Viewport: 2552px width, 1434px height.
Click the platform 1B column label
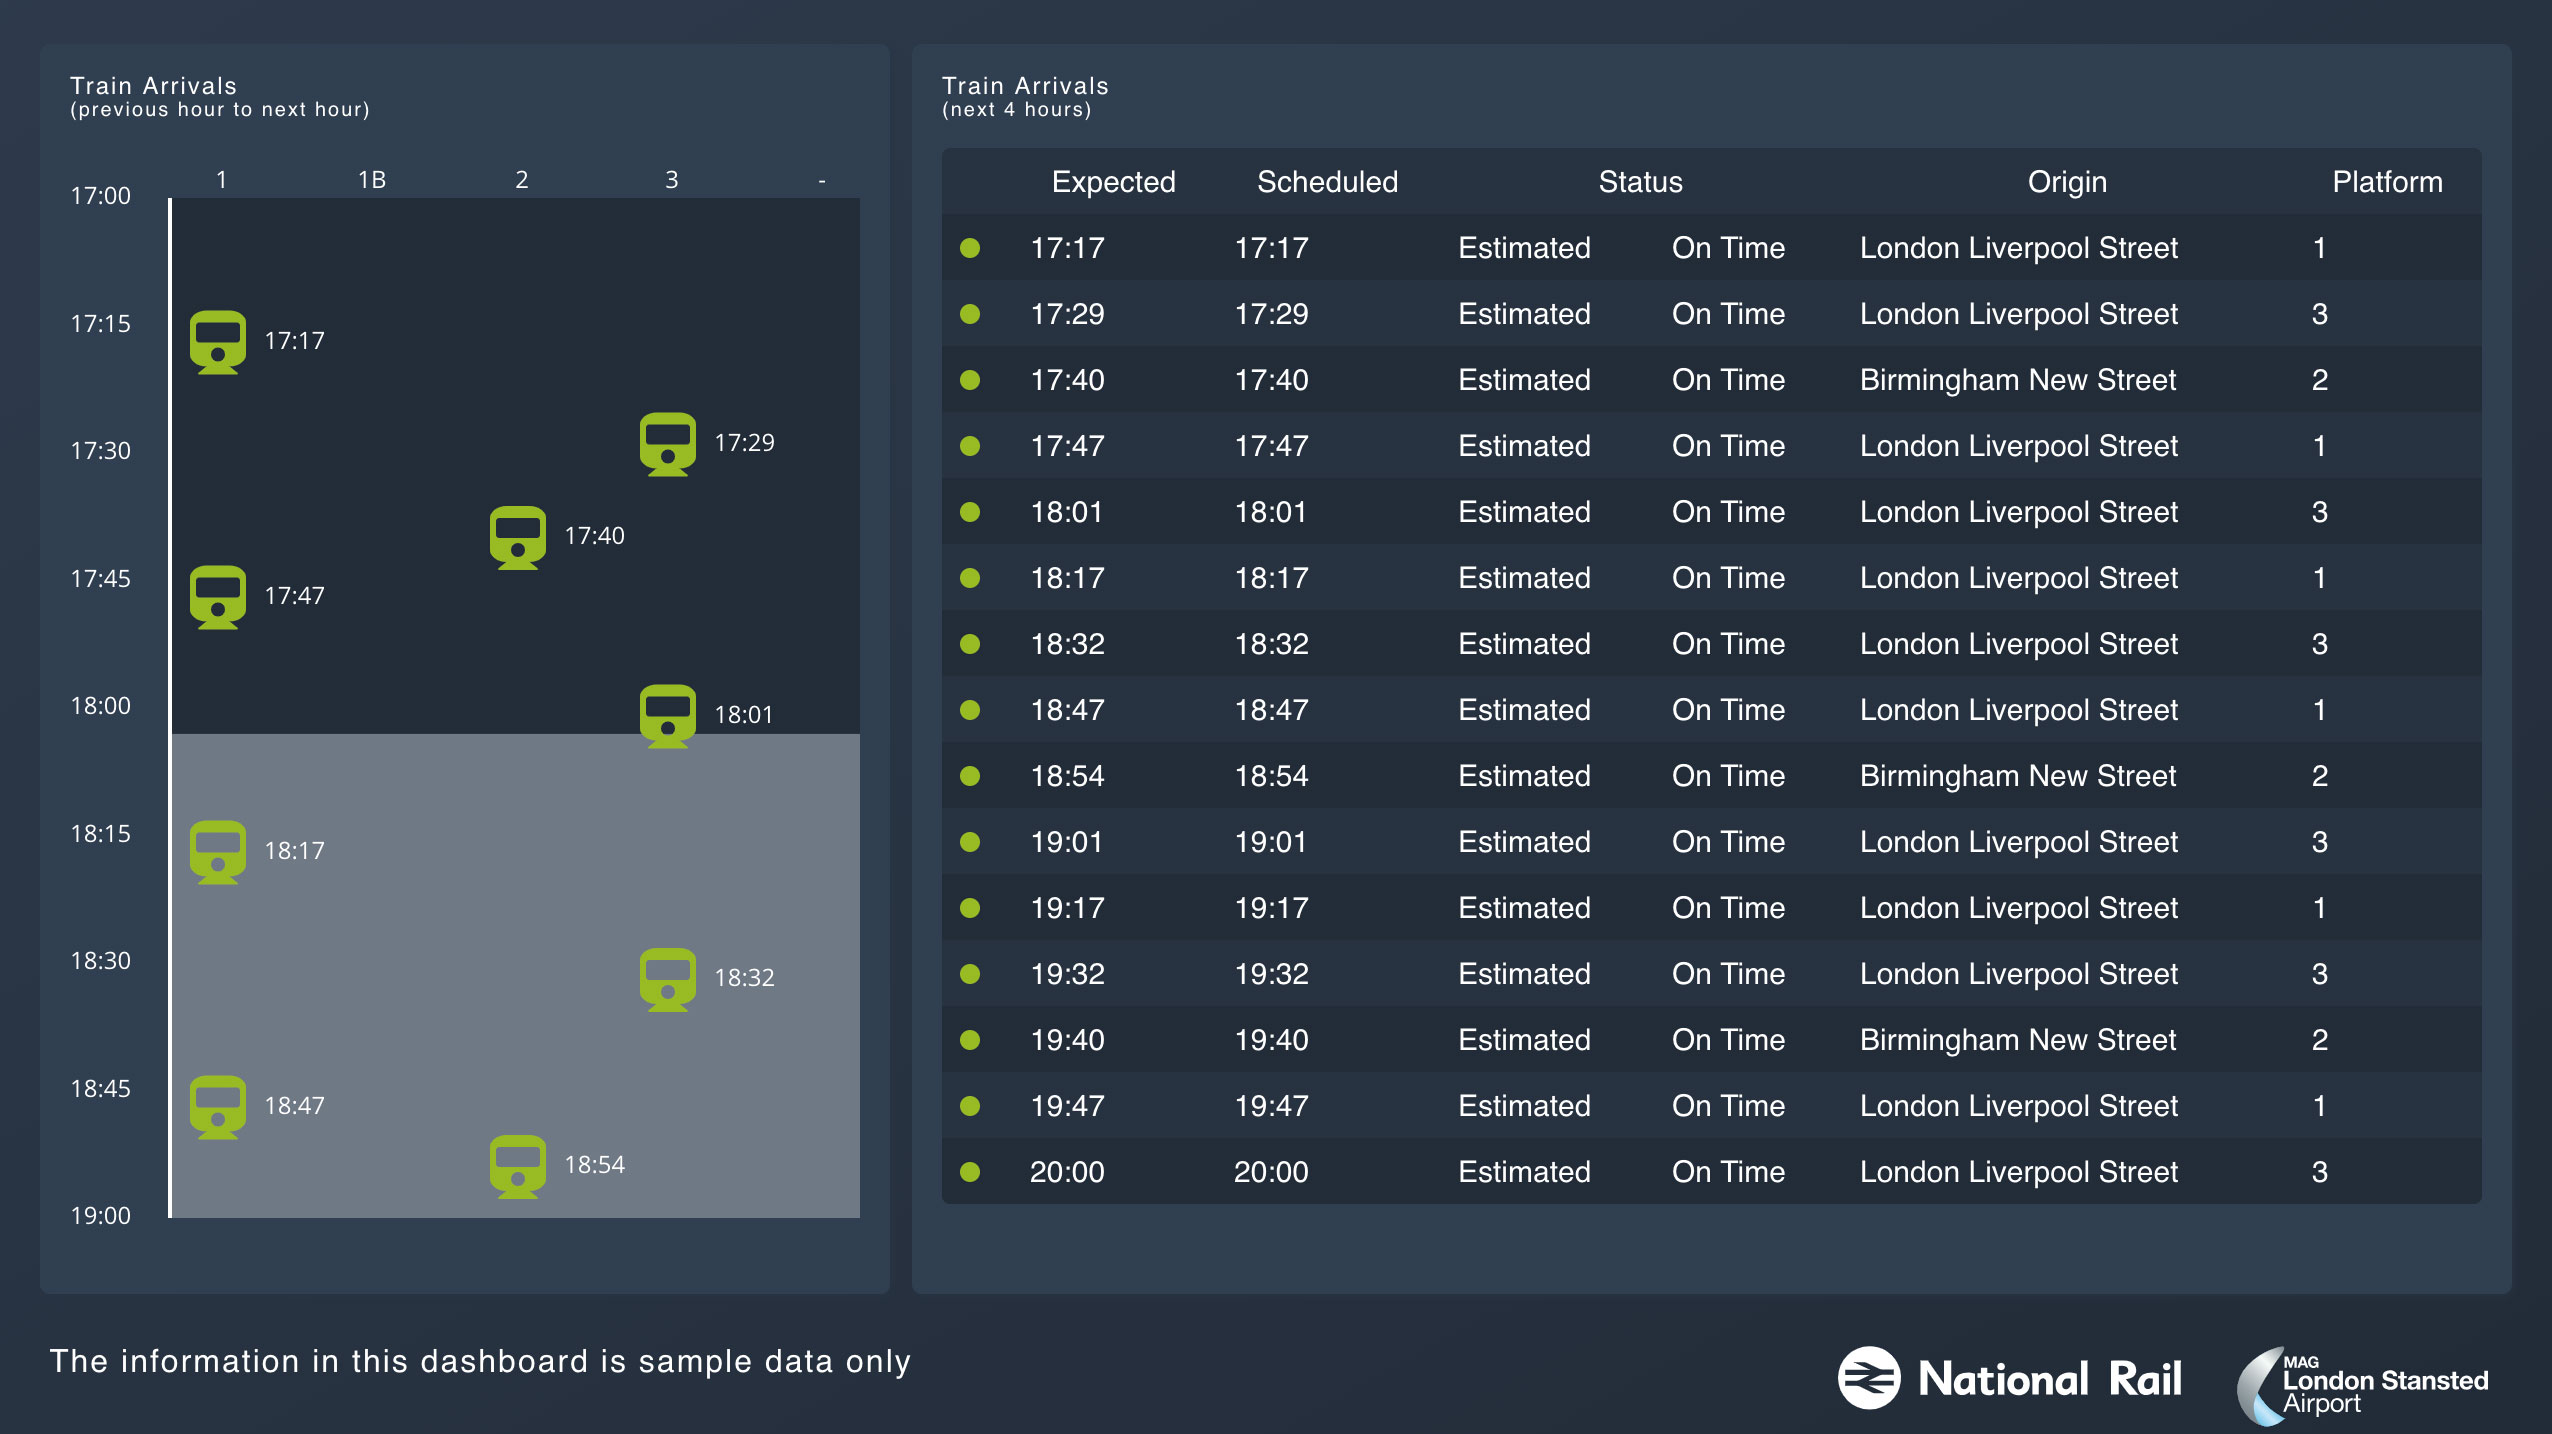click(x=372, y=180)
